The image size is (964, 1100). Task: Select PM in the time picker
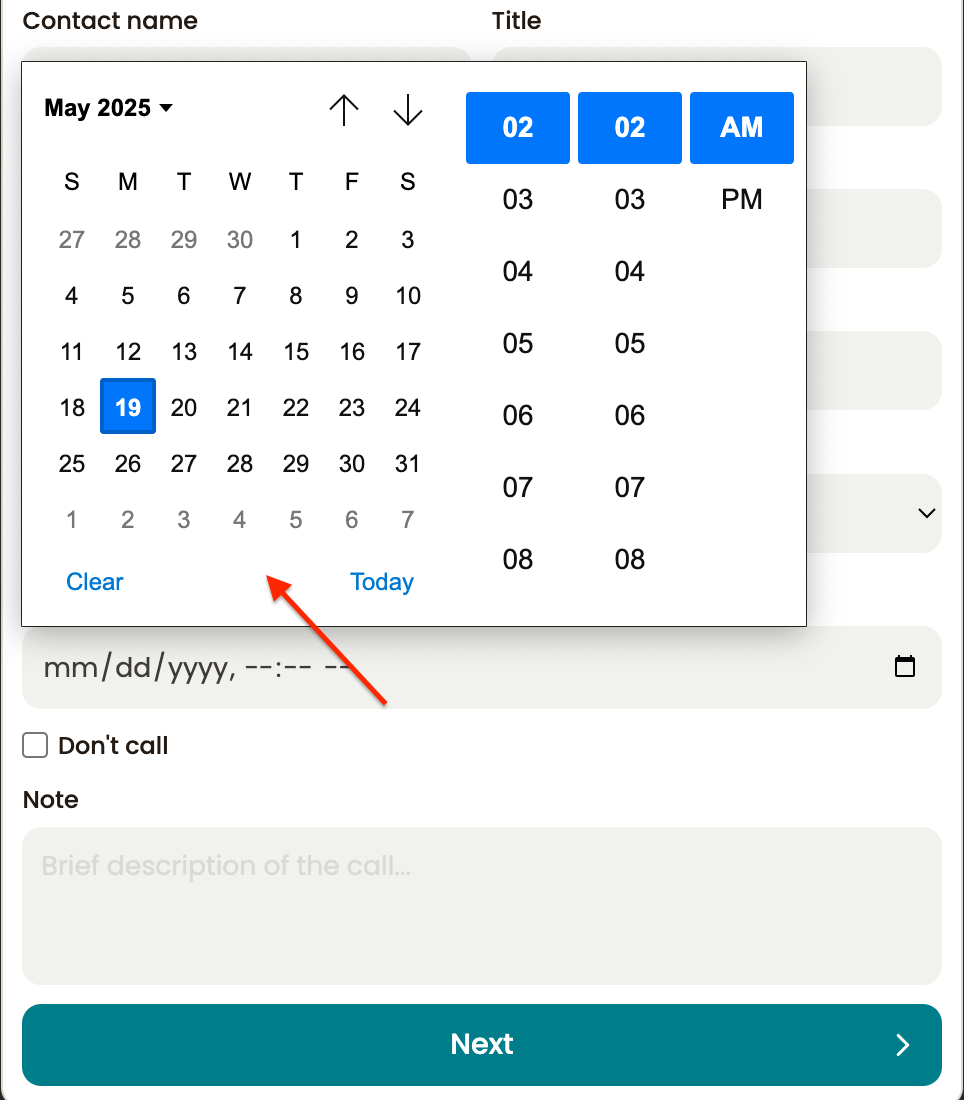(x=742, y=199)
